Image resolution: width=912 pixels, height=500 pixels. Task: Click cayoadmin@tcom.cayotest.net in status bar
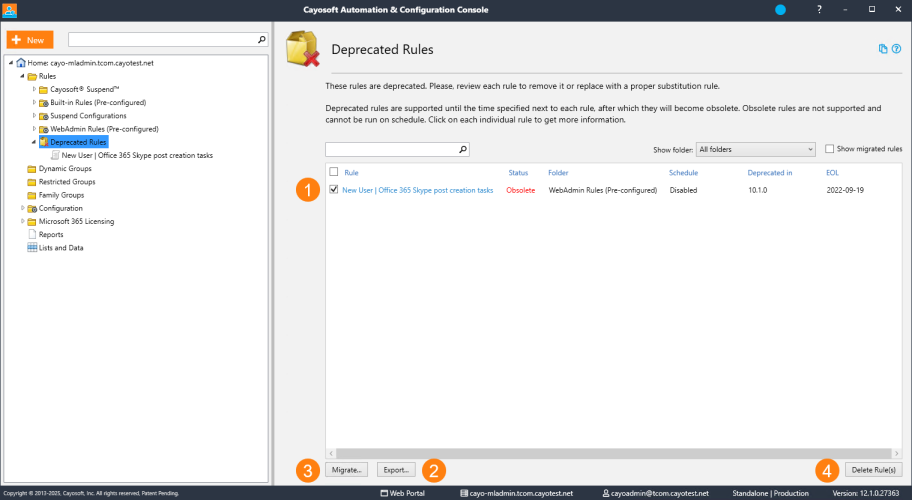pos(656,493)
